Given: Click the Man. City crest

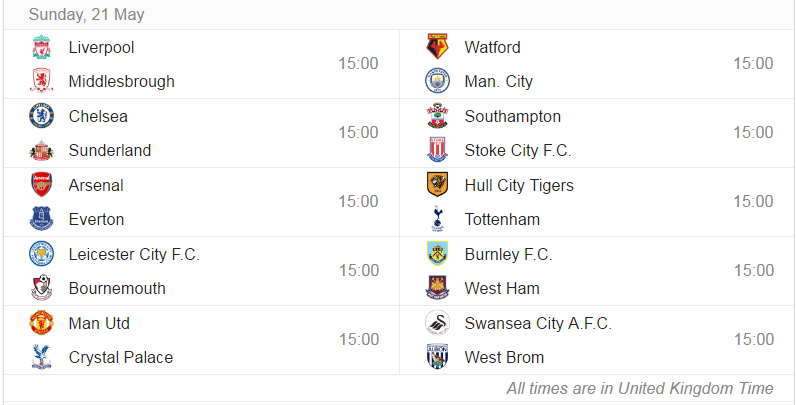Looking at the screenshot, I should (437, 81).
